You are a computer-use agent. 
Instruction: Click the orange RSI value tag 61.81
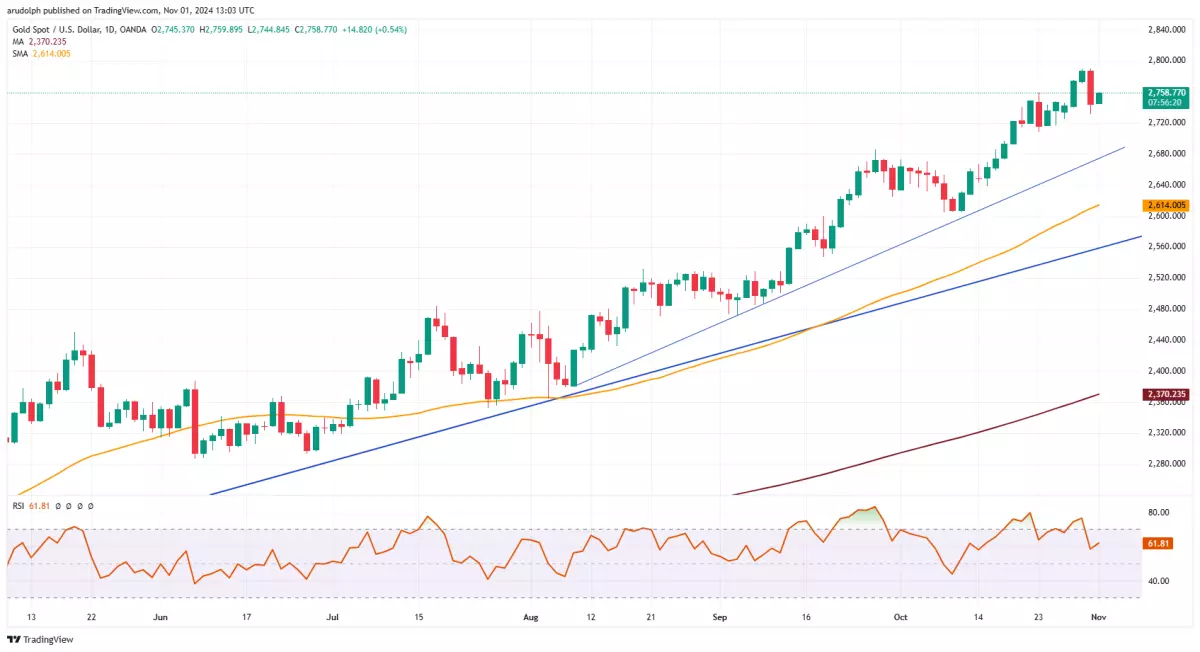point(1158,543)
